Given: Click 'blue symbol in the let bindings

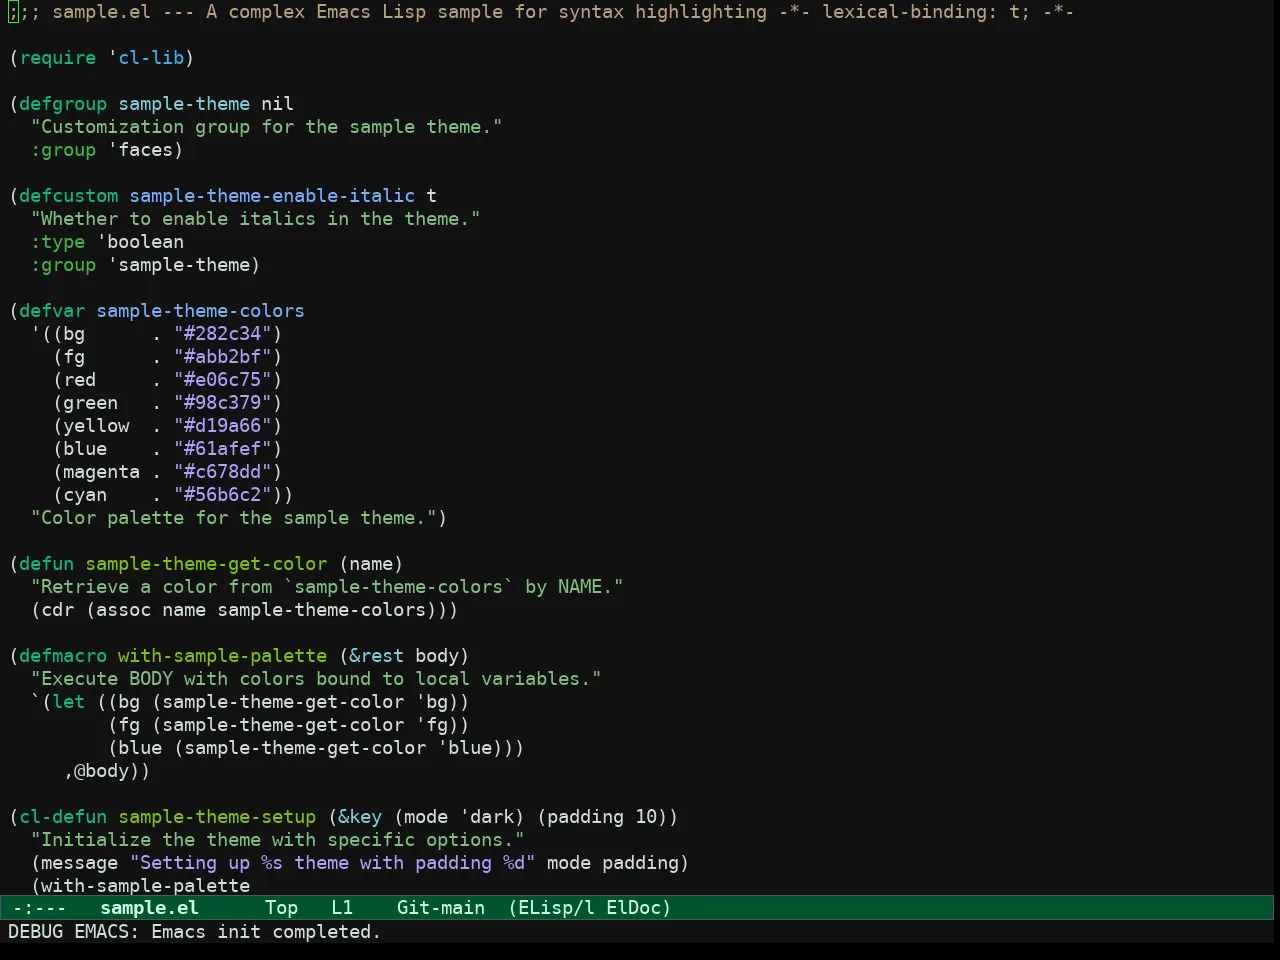Looking at the screenshot, I should [x=464, y=748].
